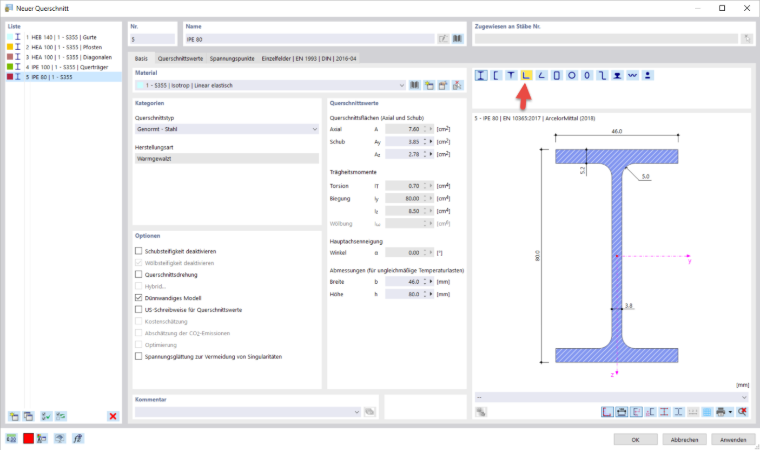The height and width of the screenshot is (450, 760).
Task: Switch to the Basis tab
Action: point(142,59)
